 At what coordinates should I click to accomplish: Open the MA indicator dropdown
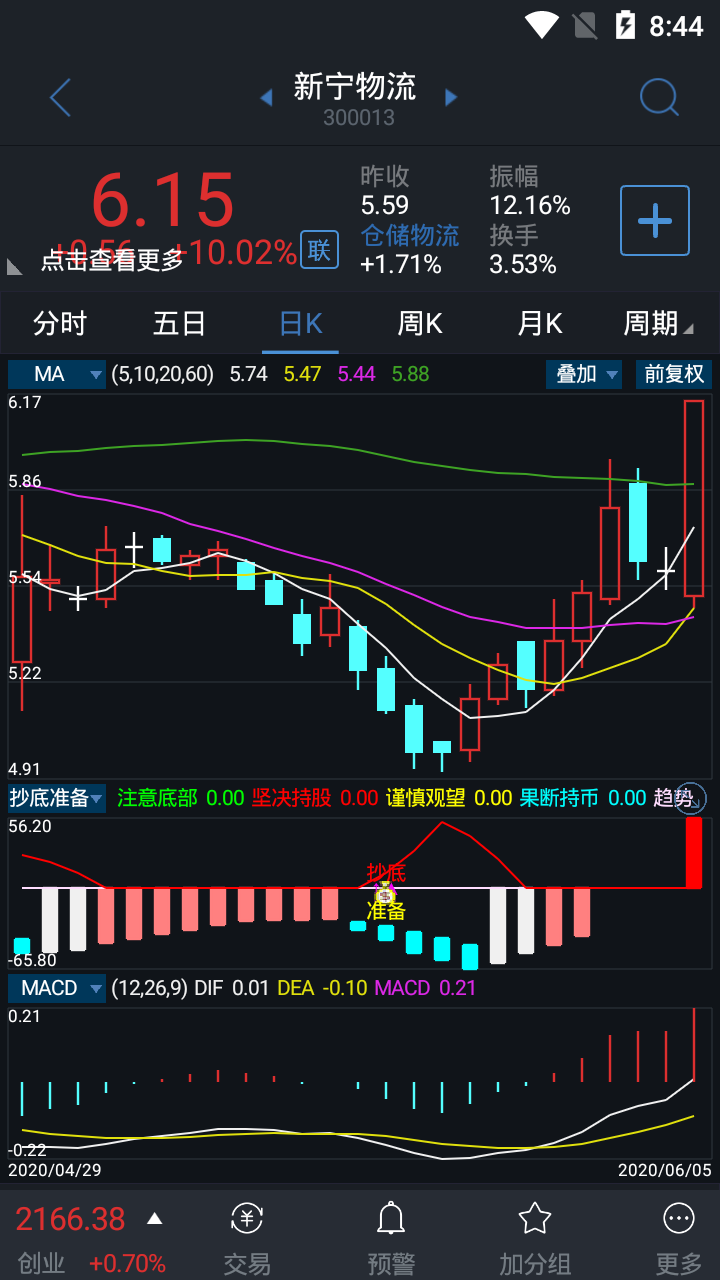56,374
